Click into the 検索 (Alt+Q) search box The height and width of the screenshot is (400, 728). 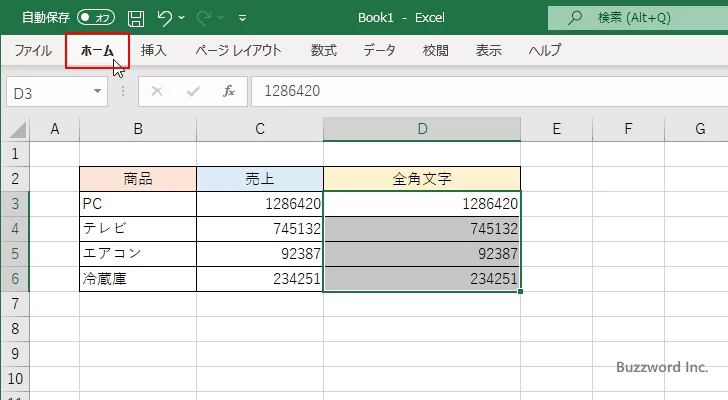coord(638,18)
